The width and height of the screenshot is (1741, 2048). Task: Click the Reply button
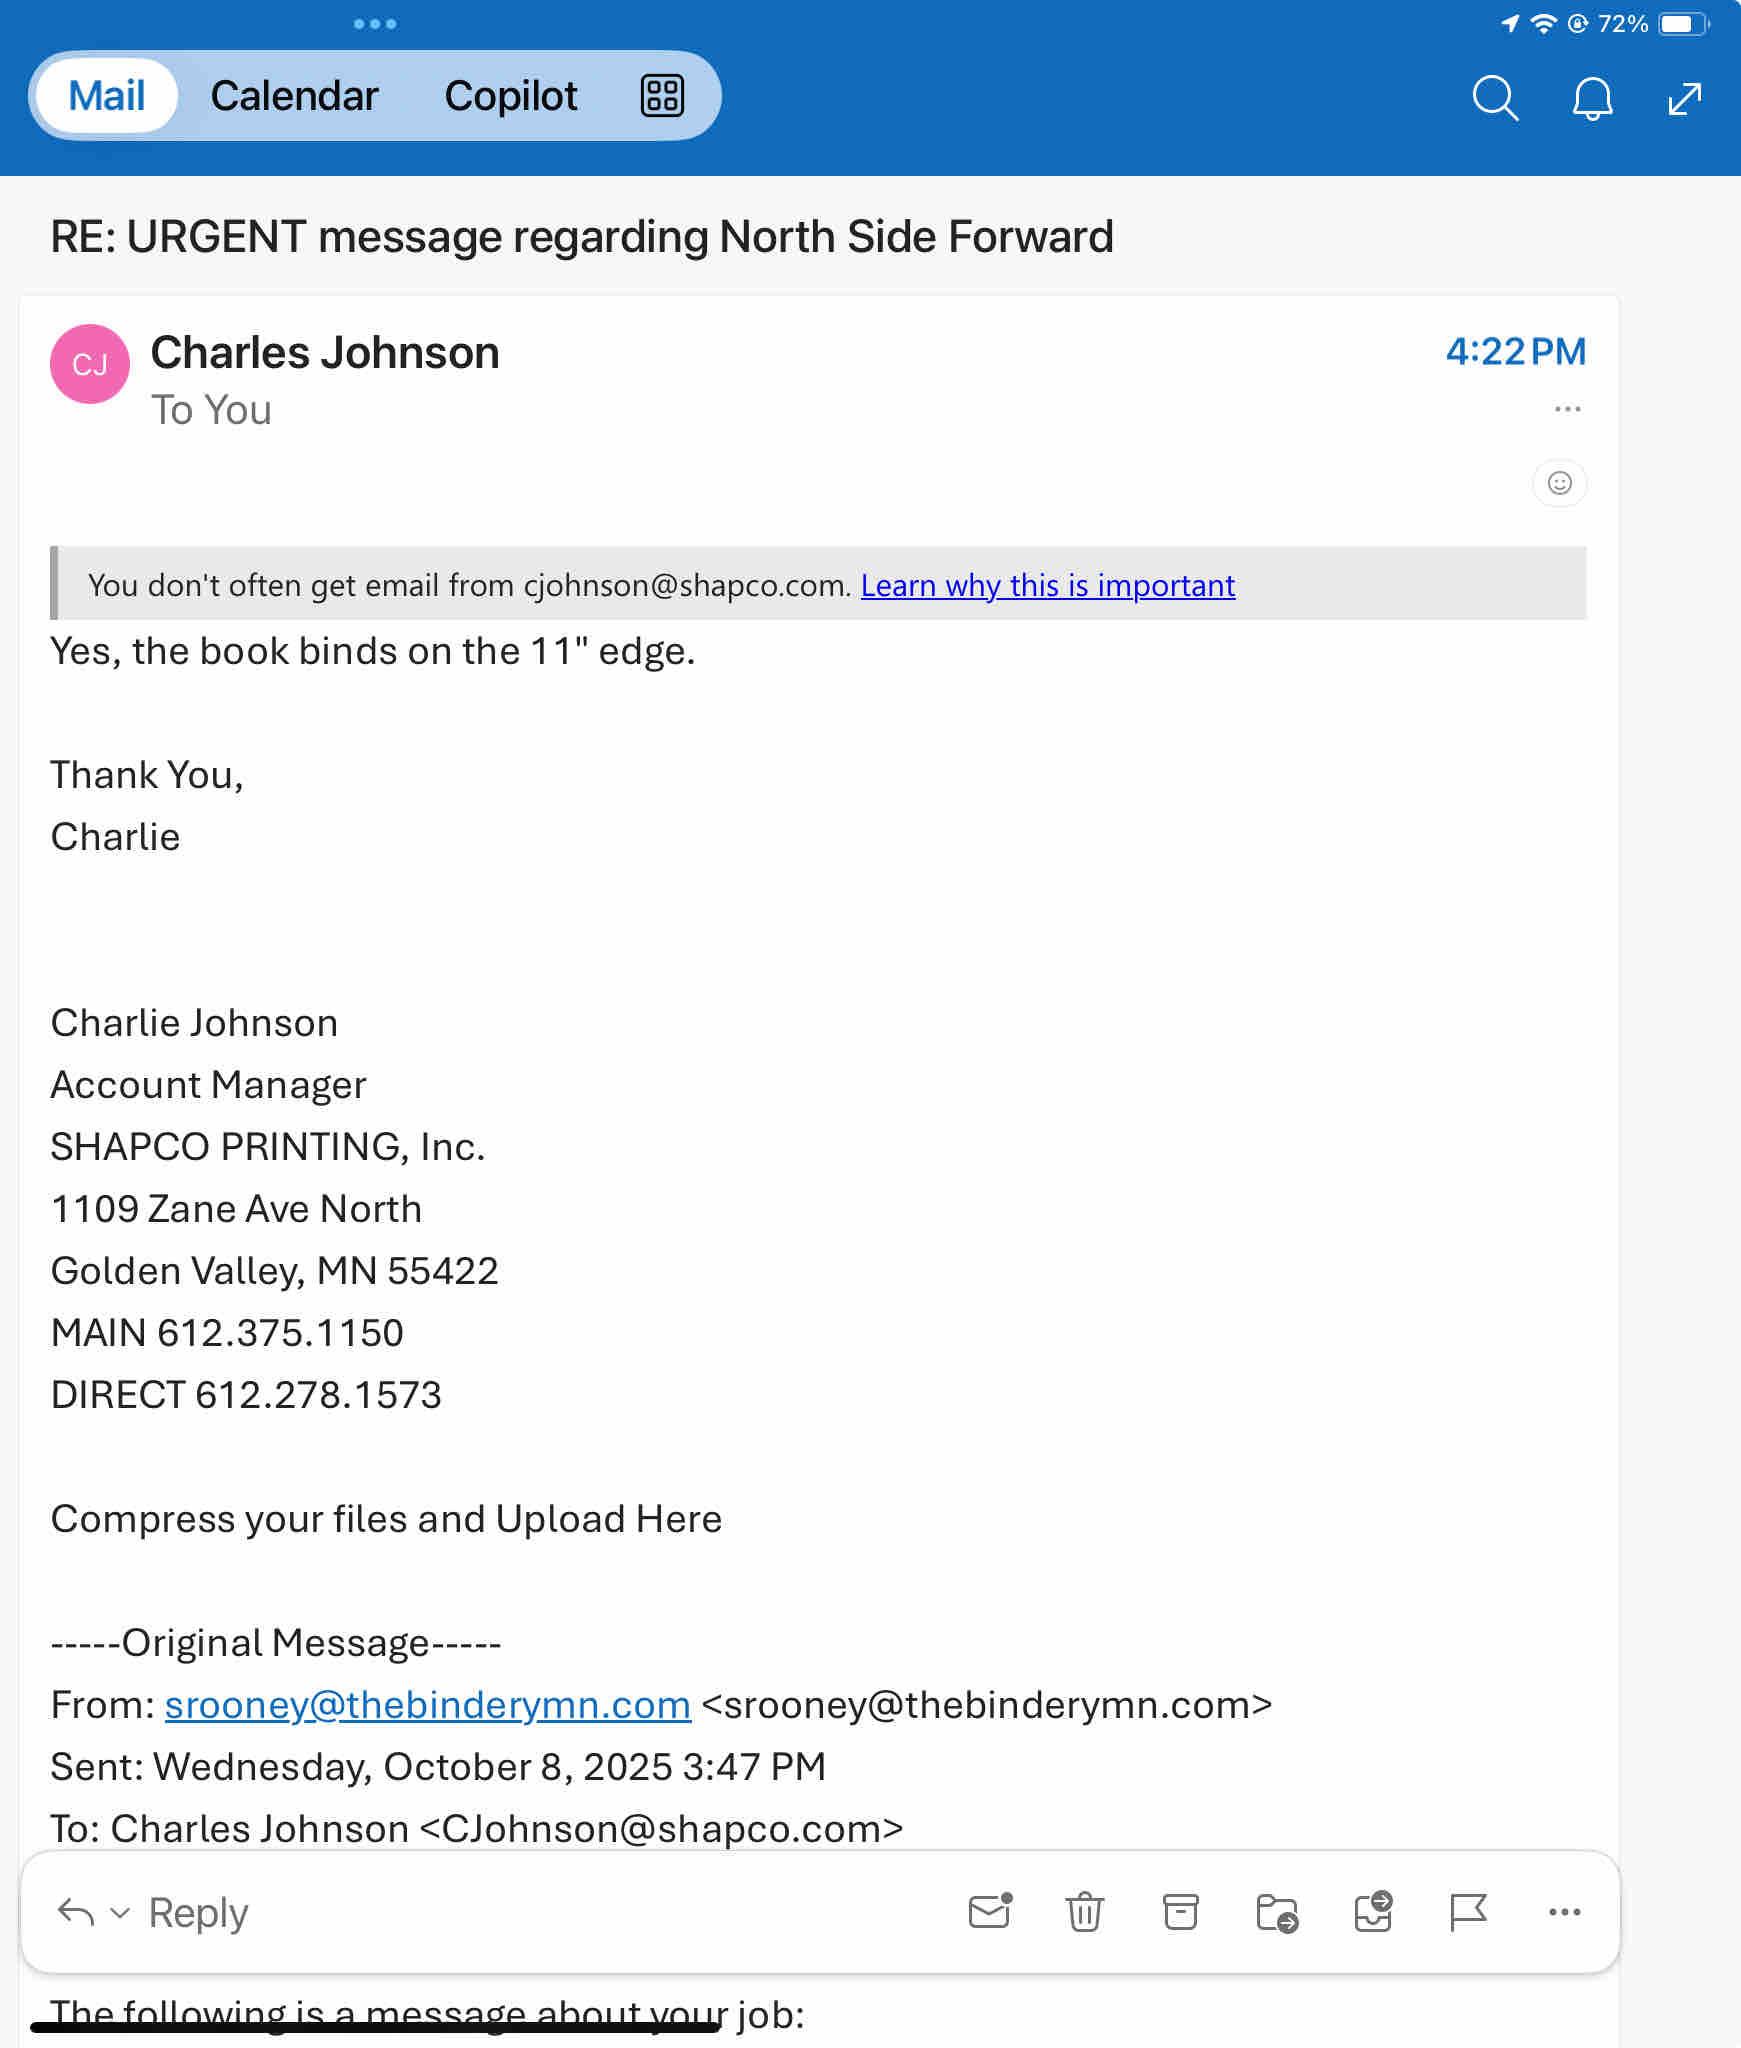[x=197, y=1912]
